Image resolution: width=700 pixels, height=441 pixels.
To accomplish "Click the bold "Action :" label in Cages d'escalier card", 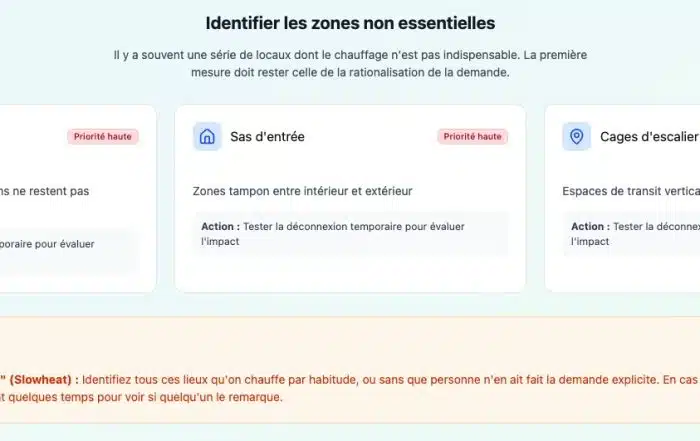I will (589, 226).
